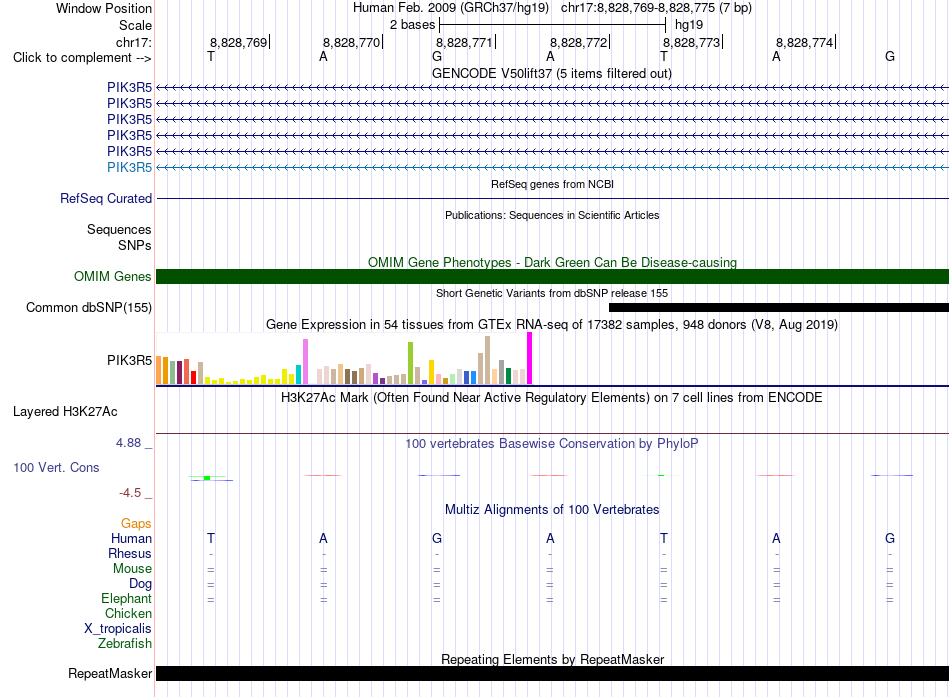Click the 4.88 PhyloP upper scale value
This screenshot has height=697, width=950.
(128, 443)
